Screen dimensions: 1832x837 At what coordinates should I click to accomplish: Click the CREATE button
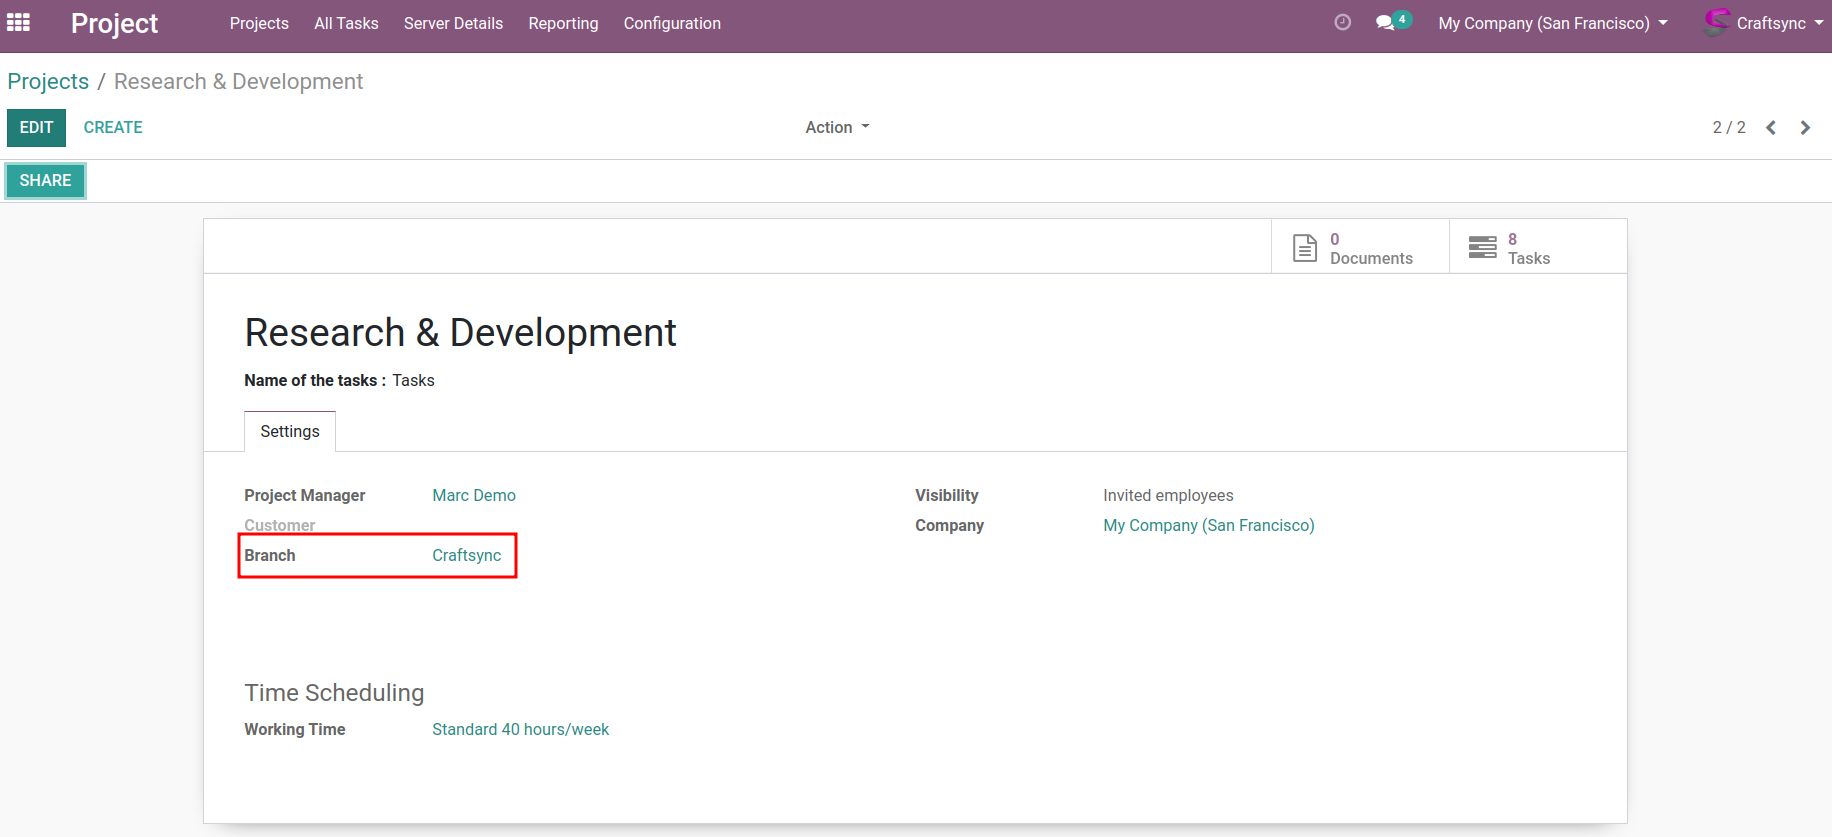(x=113, y=128)
